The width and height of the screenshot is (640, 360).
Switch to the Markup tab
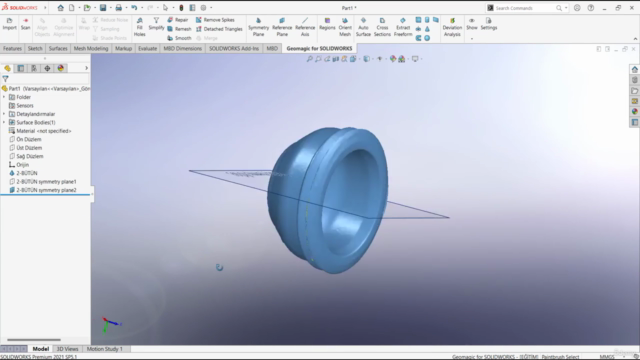pos(123,48)
